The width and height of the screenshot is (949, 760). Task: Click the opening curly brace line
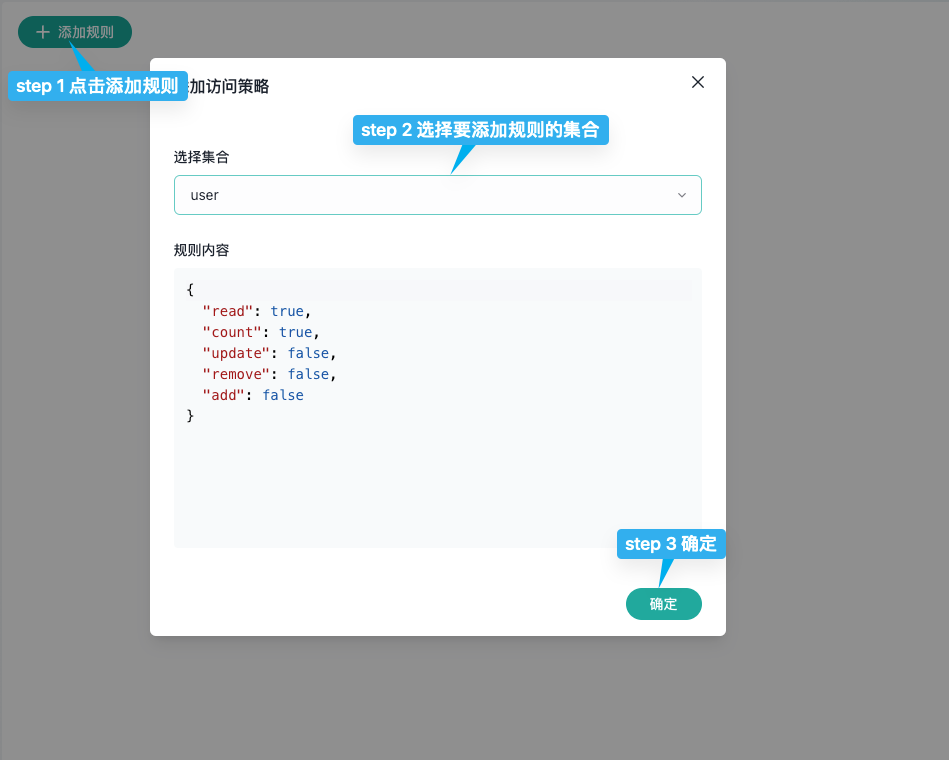point(190,290)
